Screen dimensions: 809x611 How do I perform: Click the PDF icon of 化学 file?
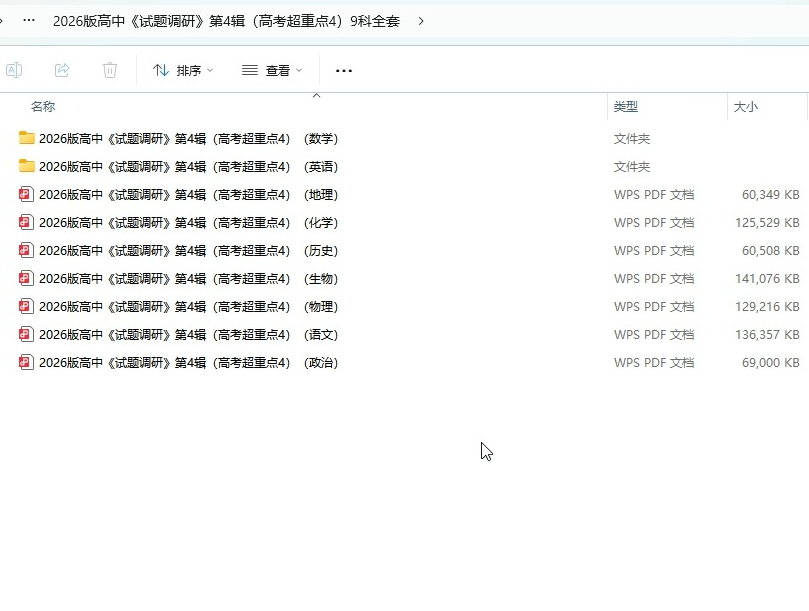(x=27, y=222)
